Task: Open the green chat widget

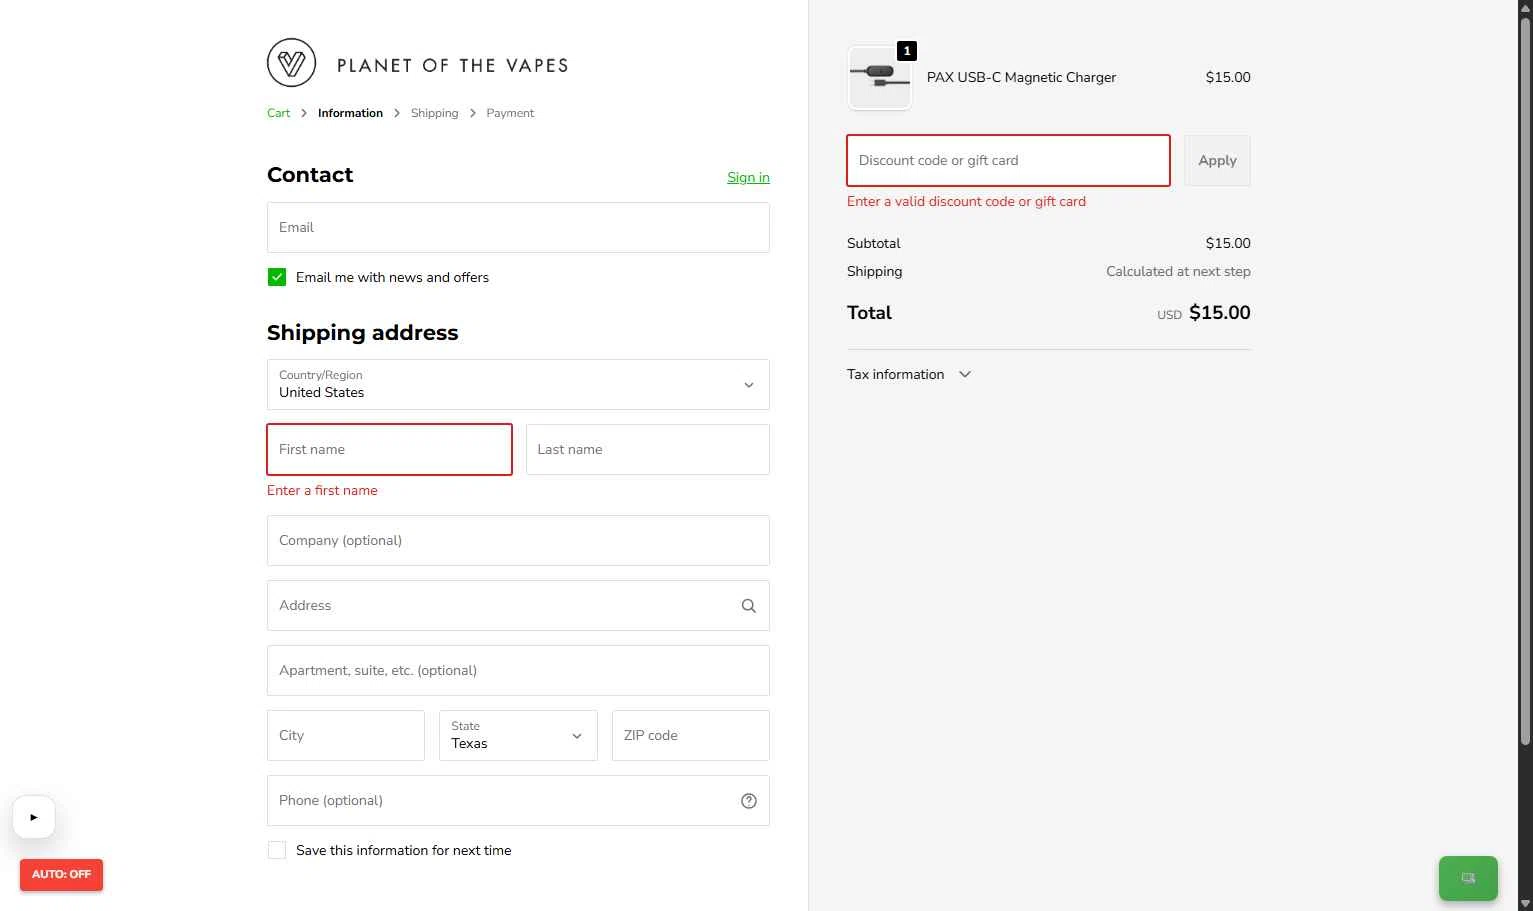Action: click(1468, 878)
